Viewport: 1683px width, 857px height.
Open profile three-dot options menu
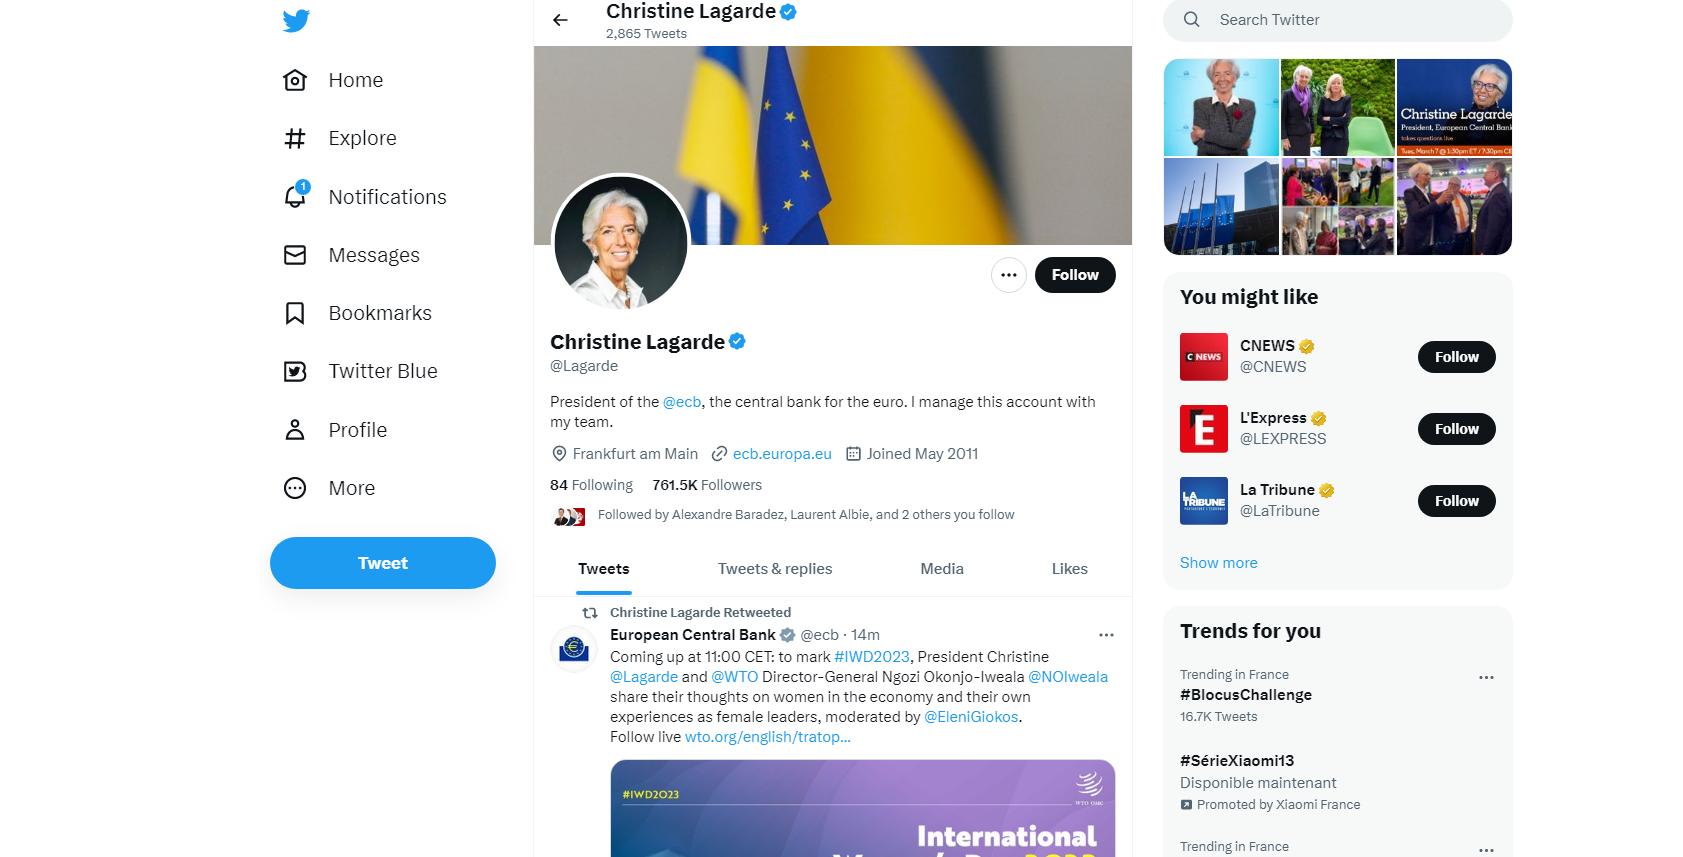[1008, 275]
